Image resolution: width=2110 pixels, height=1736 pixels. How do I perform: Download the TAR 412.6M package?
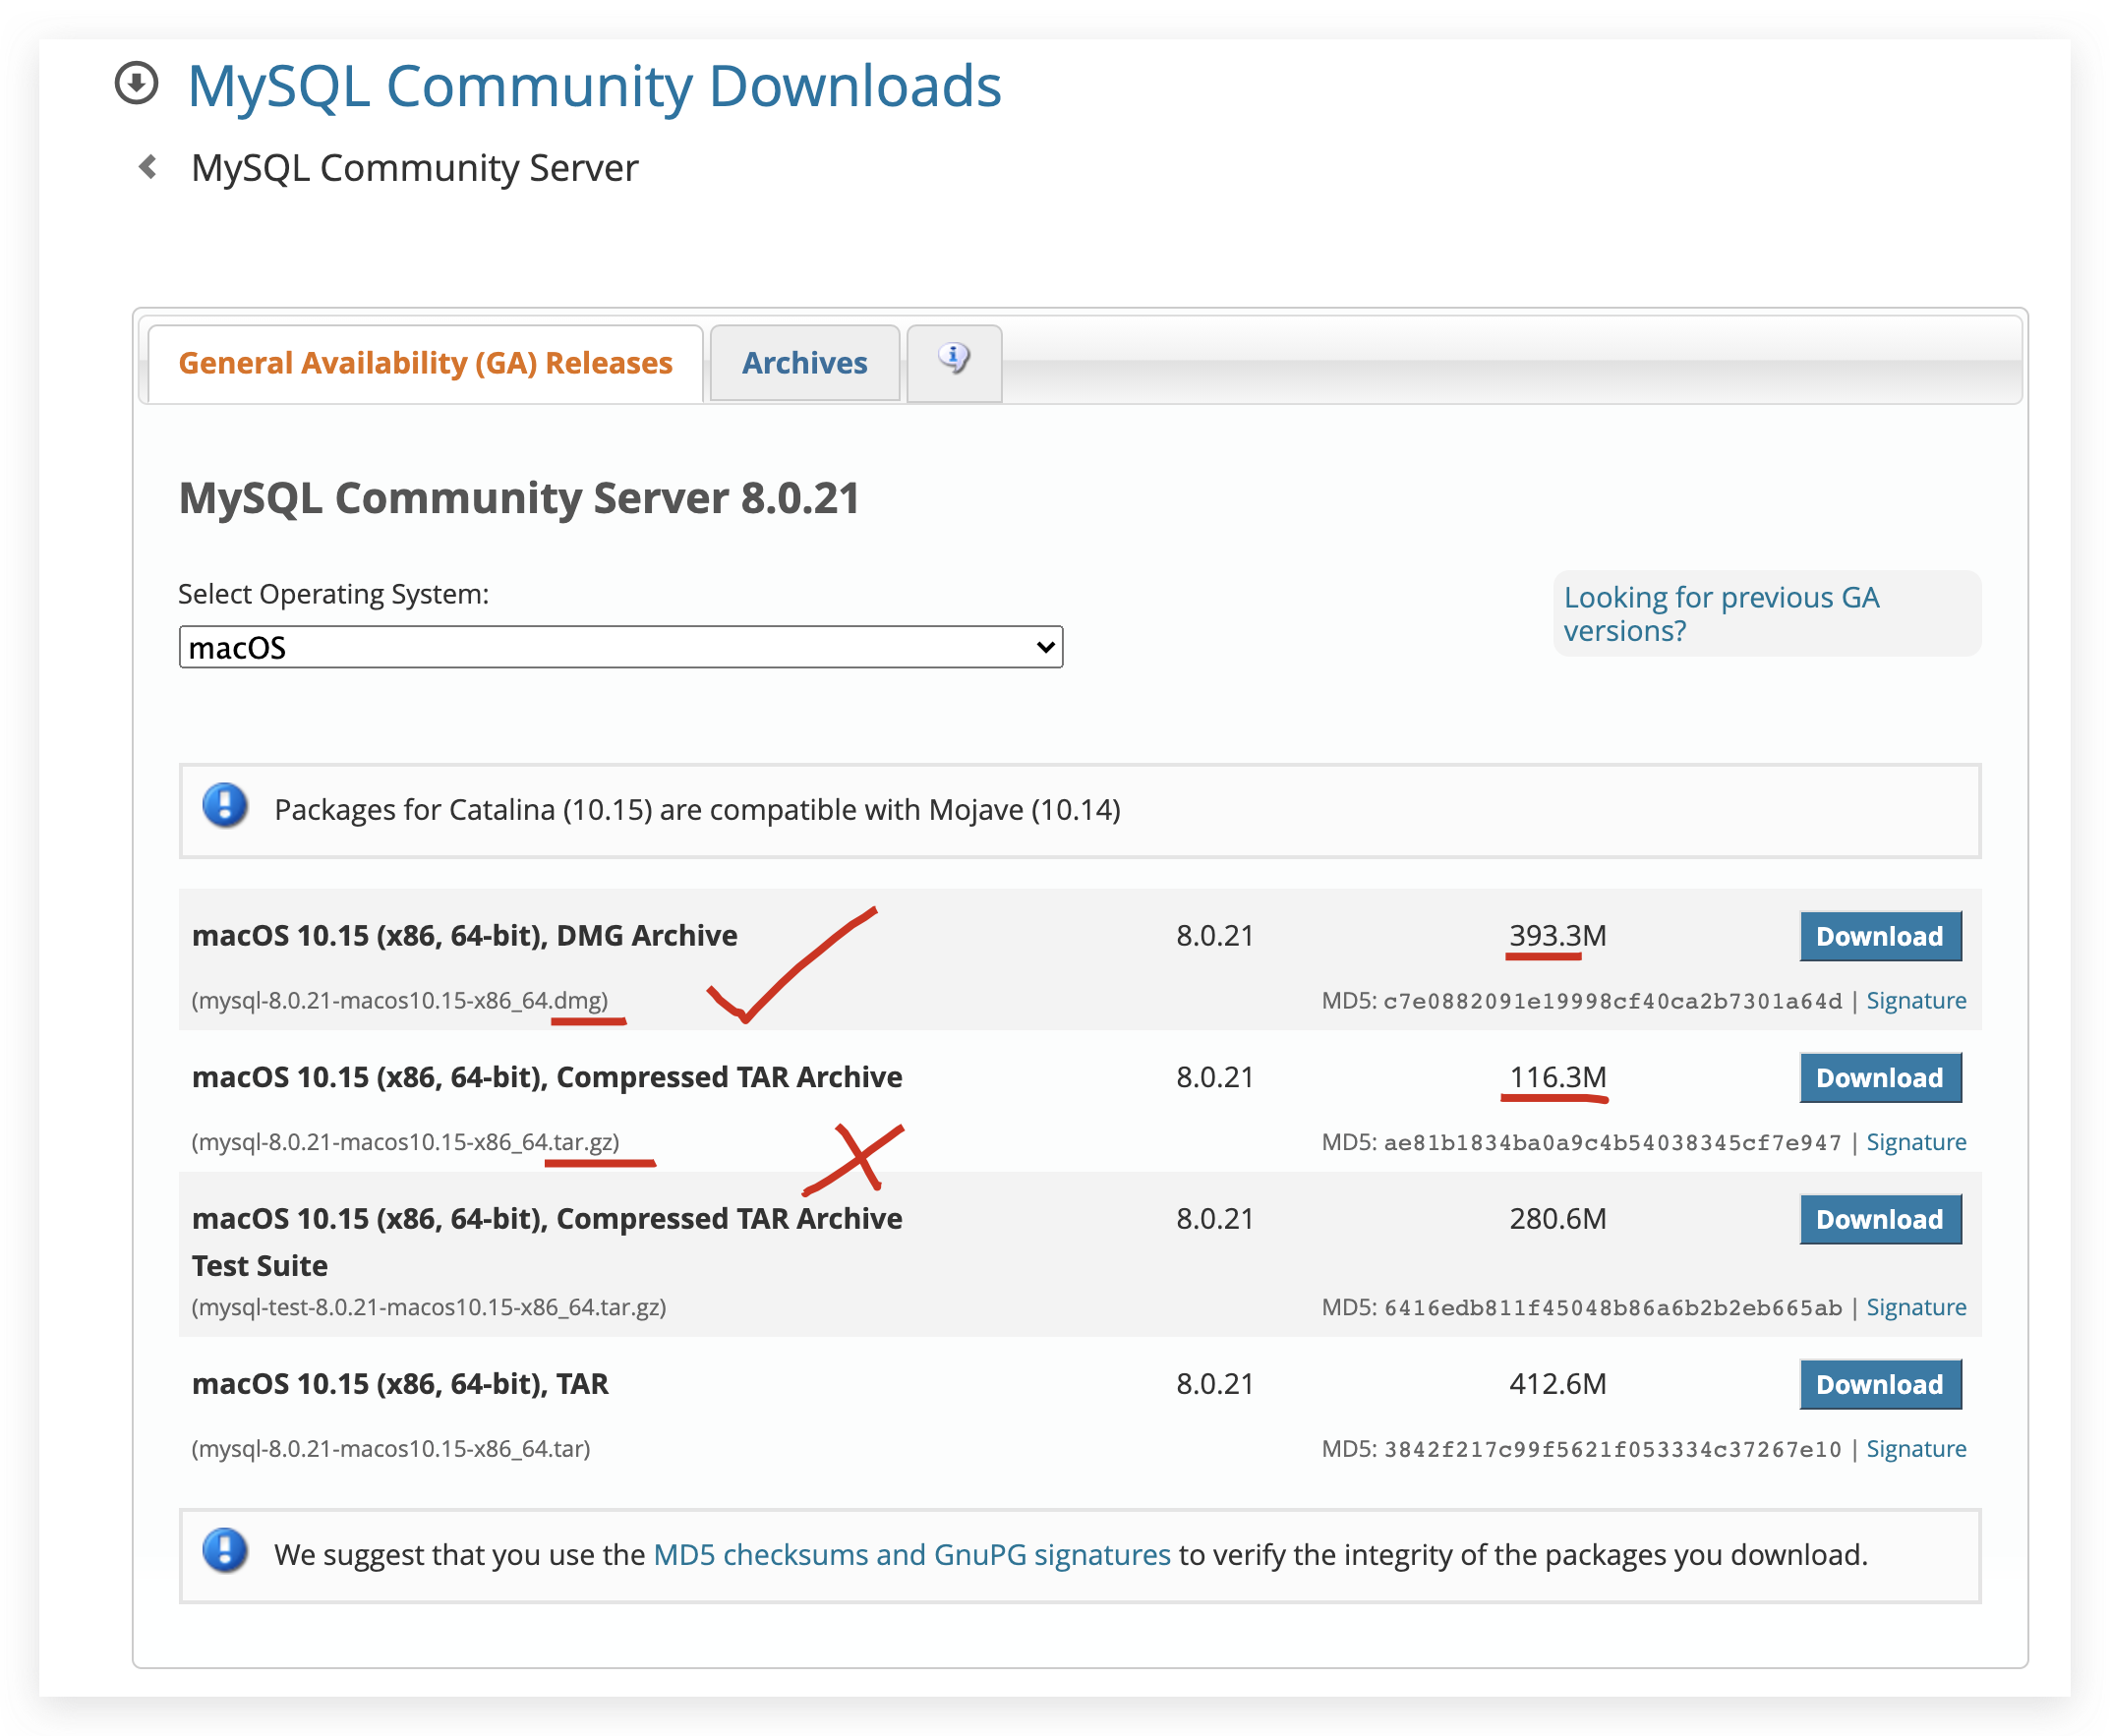click(x=1879, y=1385)
